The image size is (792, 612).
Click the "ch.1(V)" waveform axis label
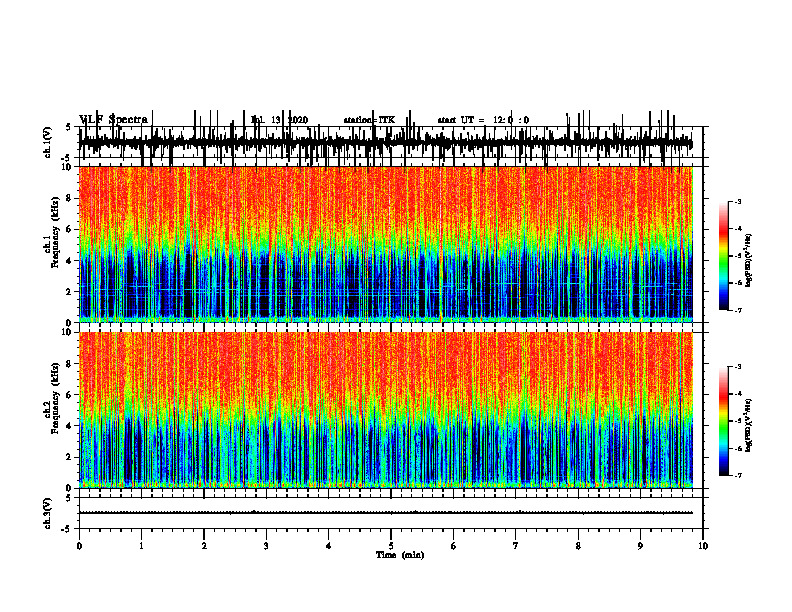tap(48, 142)
